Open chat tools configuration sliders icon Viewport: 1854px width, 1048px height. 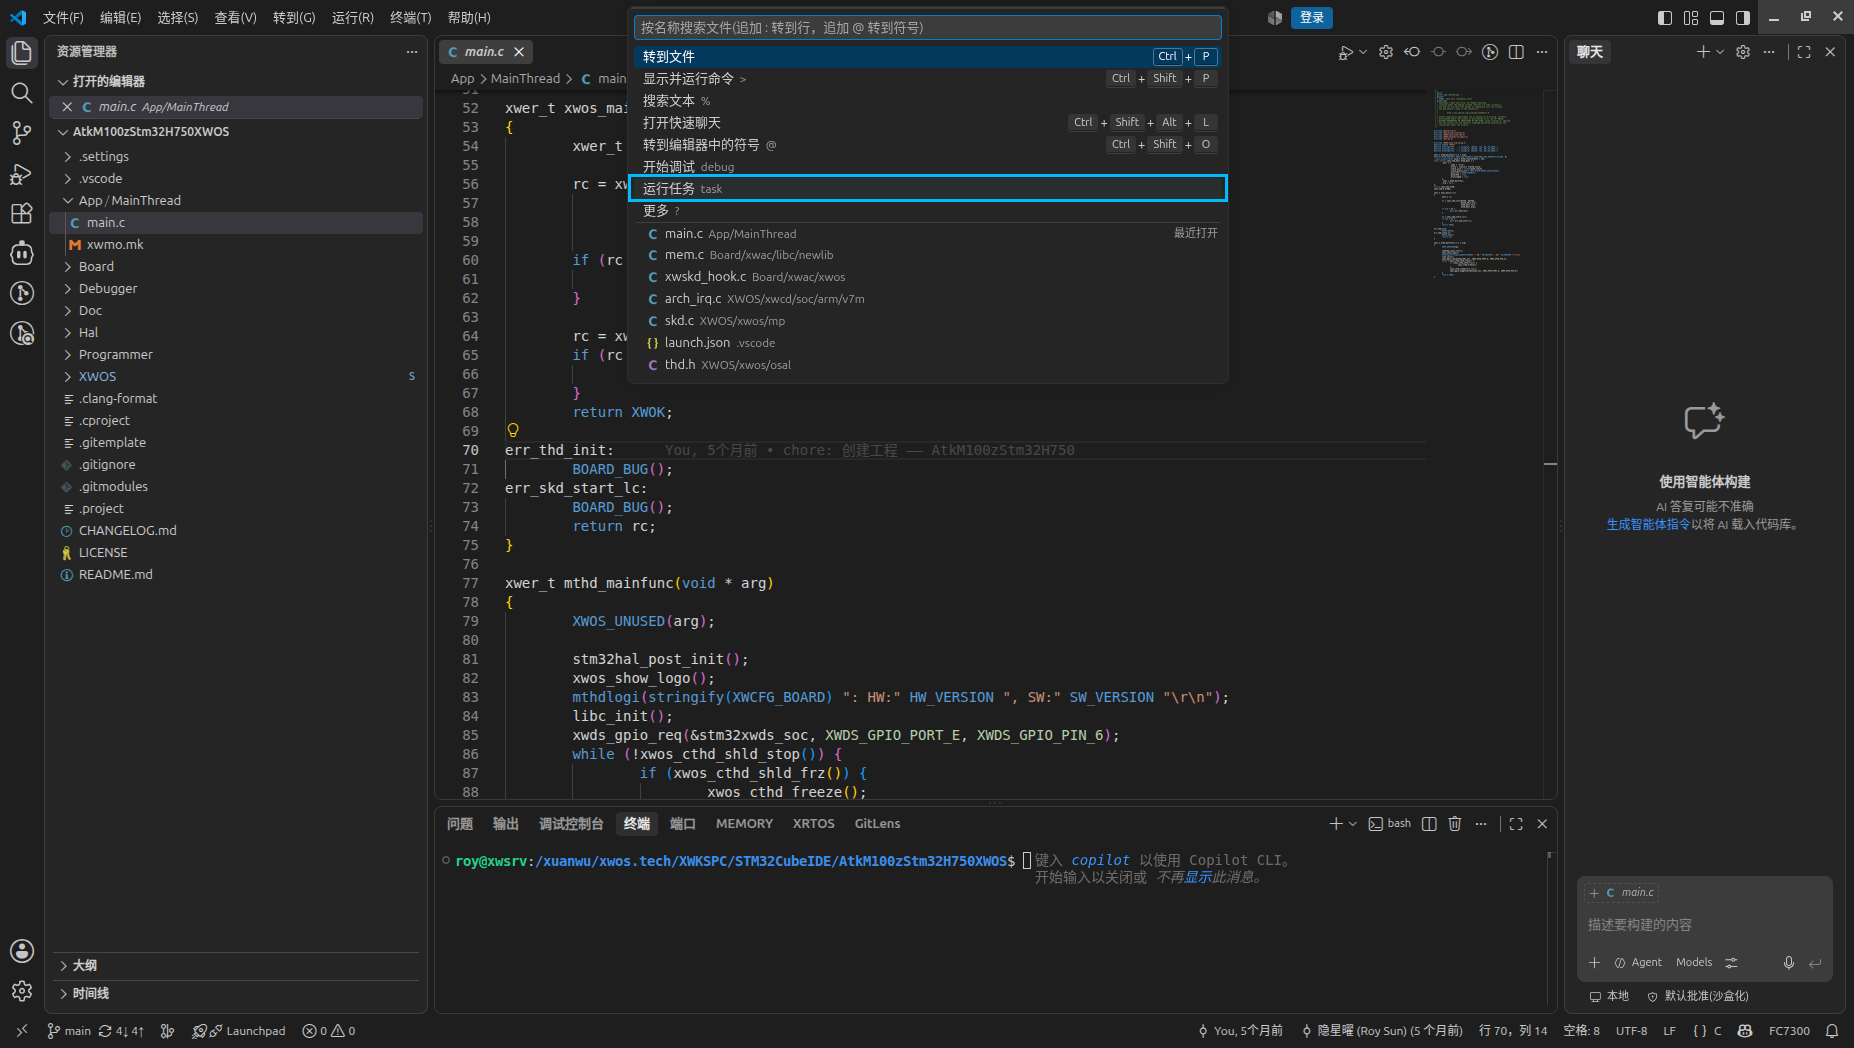pyautogui.click(x=1731, y=963)
